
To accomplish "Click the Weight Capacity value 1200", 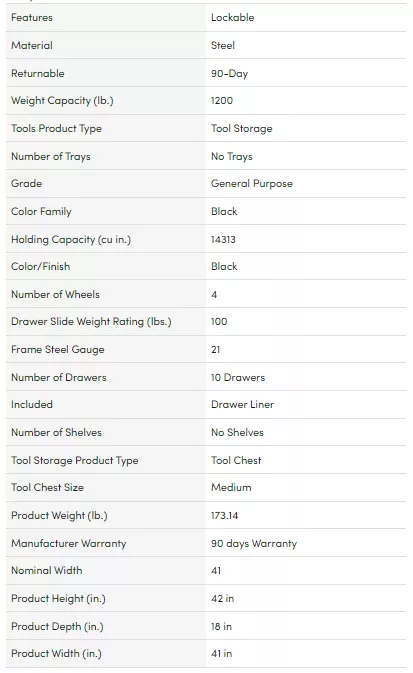I will (222, 100).
